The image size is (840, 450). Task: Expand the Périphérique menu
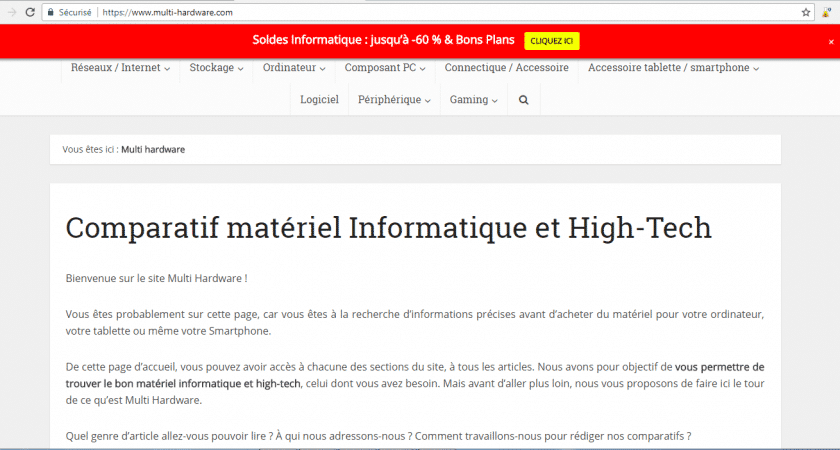394,100
